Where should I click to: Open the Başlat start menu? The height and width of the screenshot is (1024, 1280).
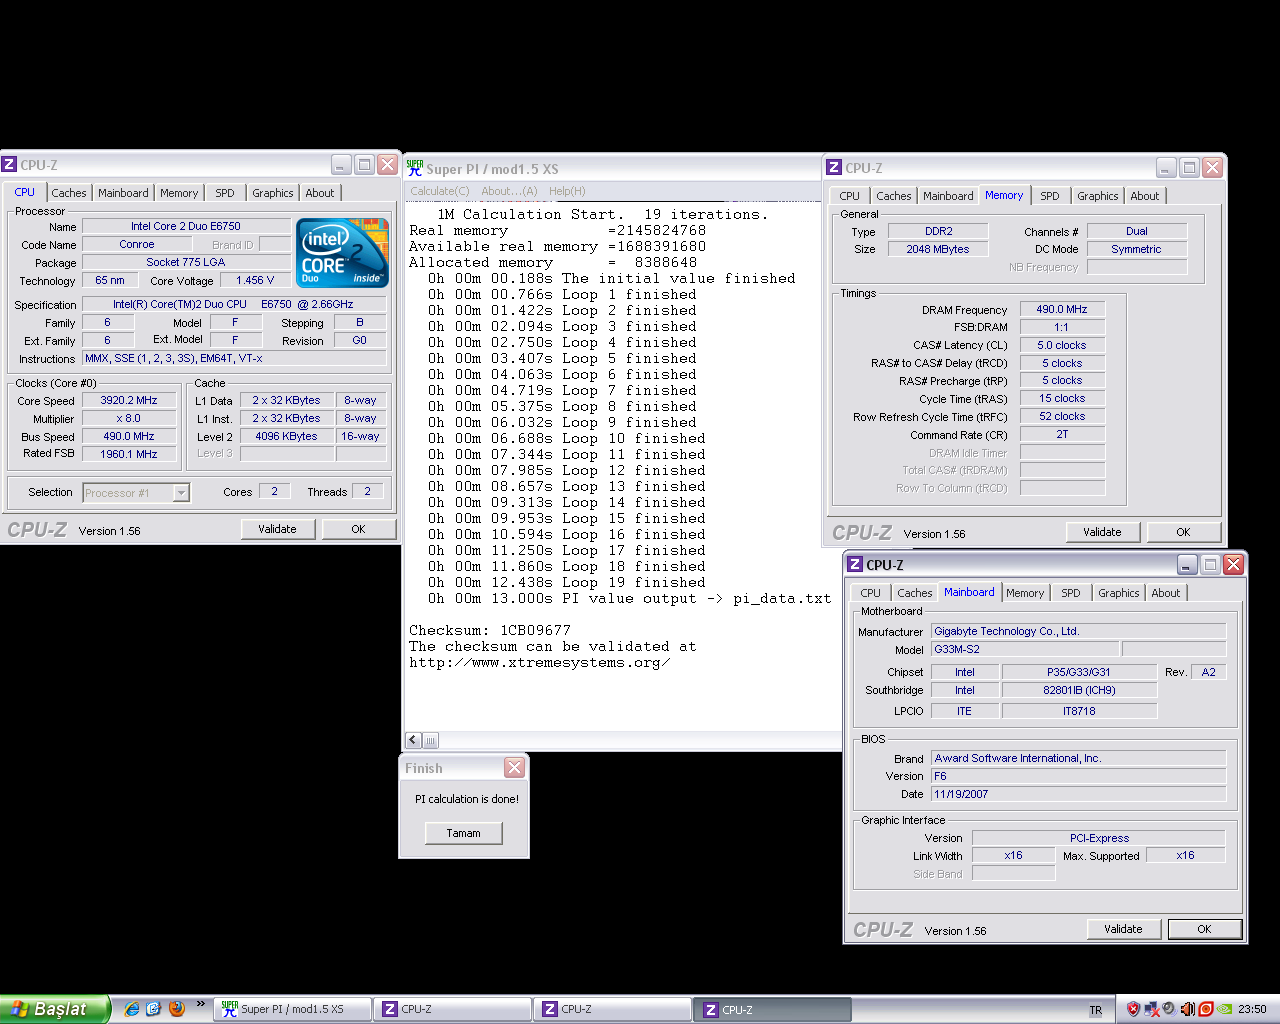tap(54, 1009)
